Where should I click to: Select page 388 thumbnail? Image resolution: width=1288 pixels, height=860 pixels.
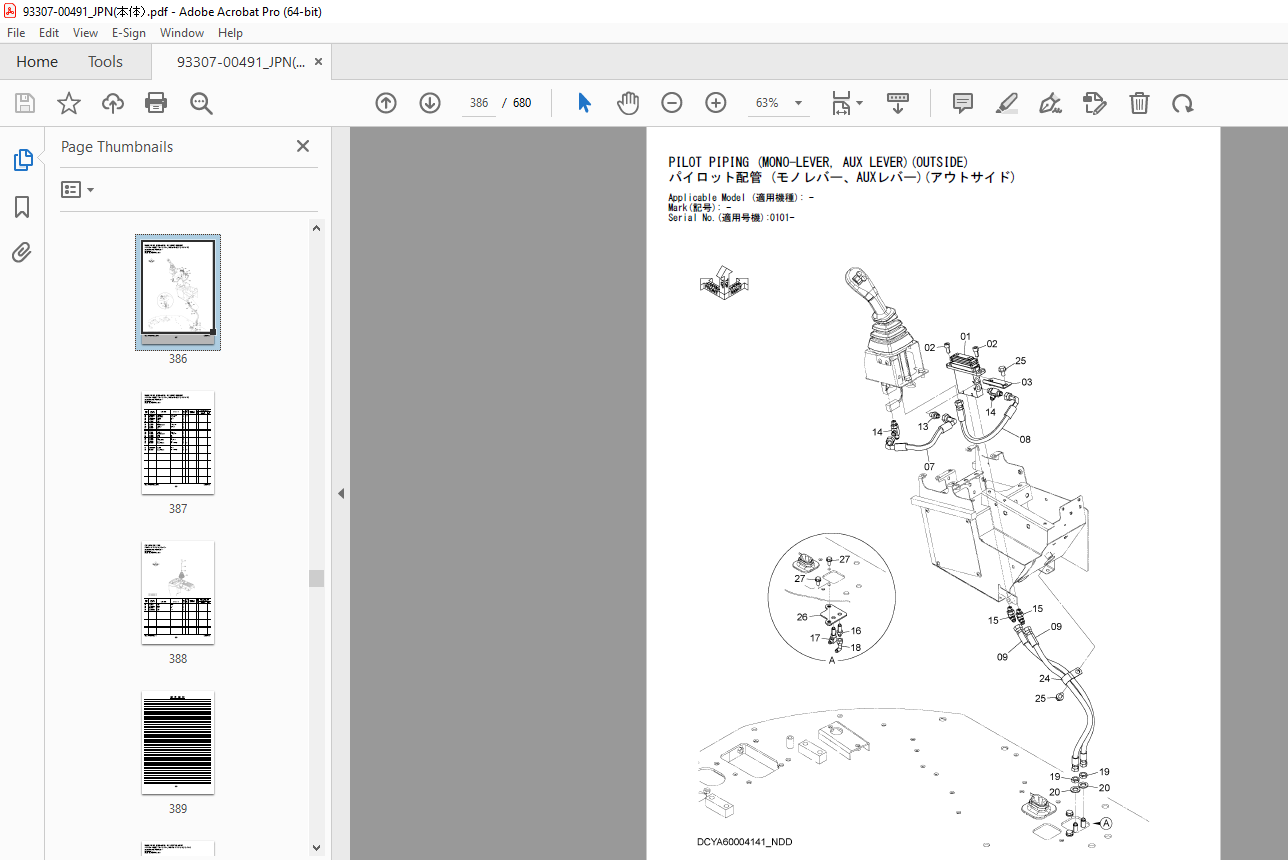tap(178, 593)
